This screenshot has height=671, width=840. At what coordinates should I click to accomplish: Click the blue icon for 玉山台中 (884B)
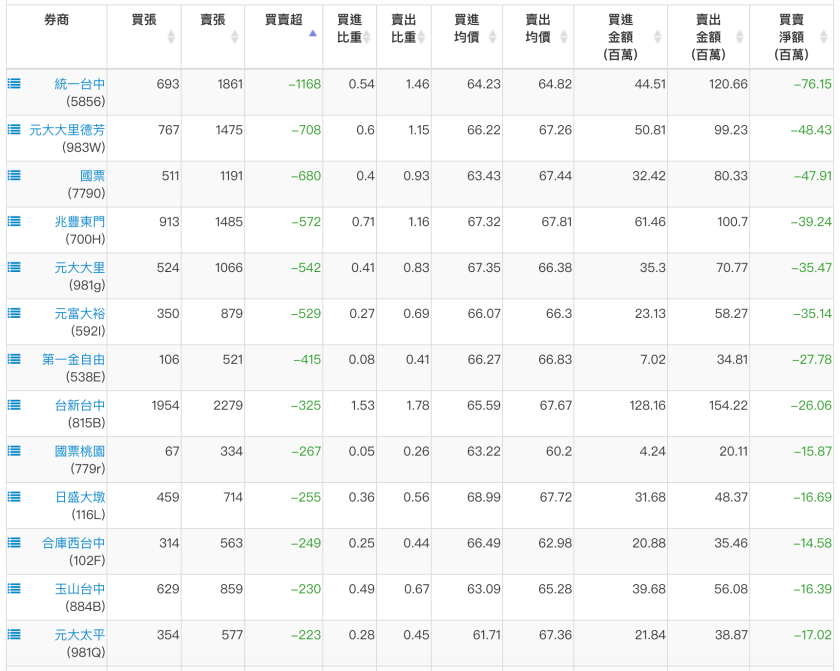pos(13,588)
